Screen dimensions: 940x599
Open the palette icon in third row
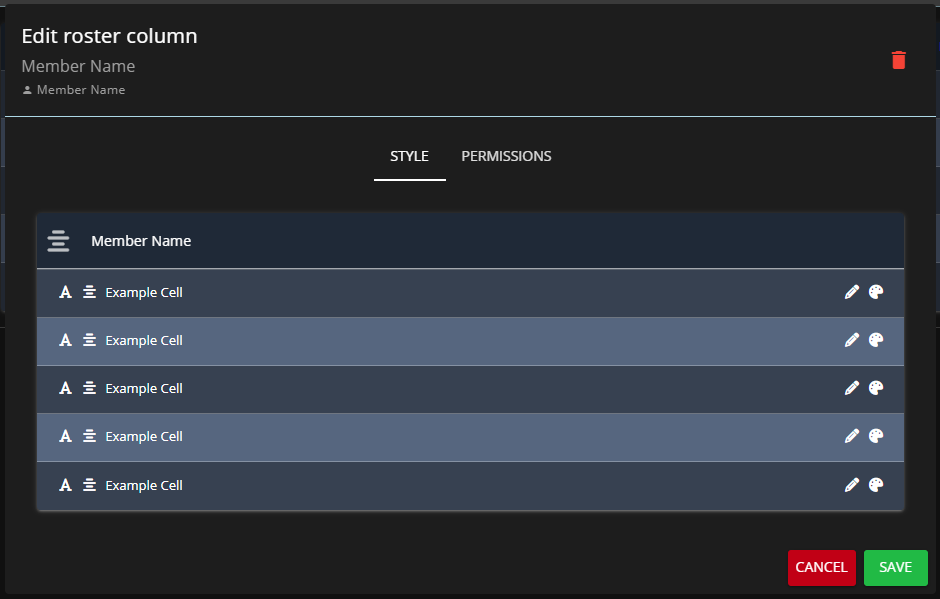click(876, 388)
